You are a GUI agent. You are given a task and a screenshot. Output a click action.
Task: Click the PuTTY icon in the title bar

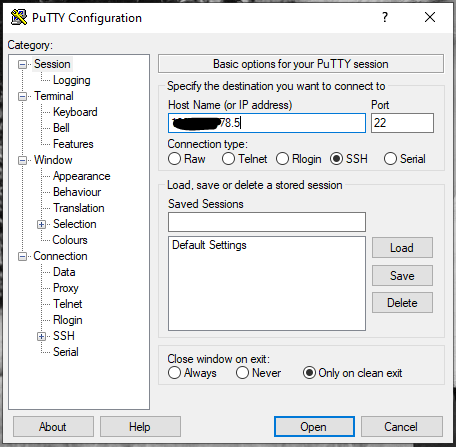[x=19, y=17]
